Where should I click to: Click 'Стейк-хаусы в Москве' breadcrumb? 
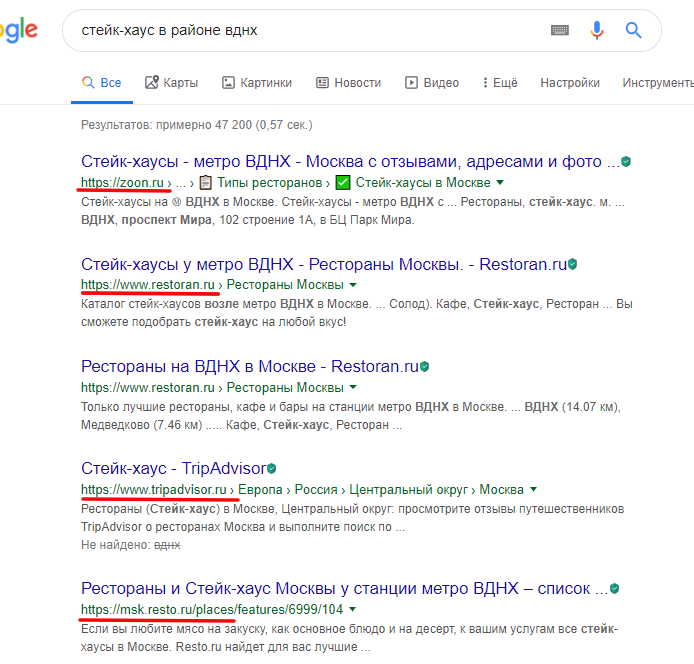423,182
